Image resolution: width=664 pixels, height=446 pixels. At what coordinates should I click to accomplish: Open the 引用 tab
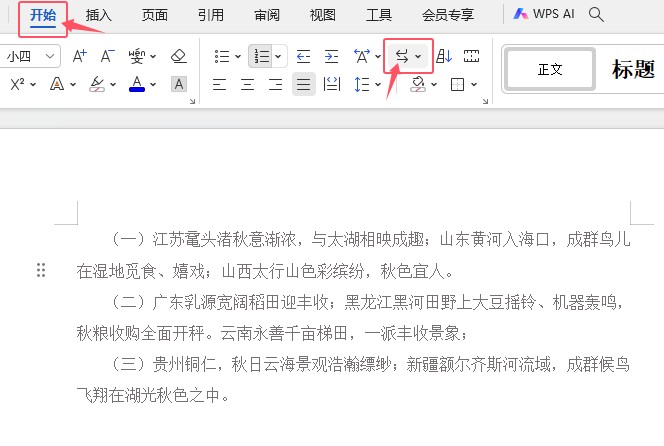(x=211, y=15)
